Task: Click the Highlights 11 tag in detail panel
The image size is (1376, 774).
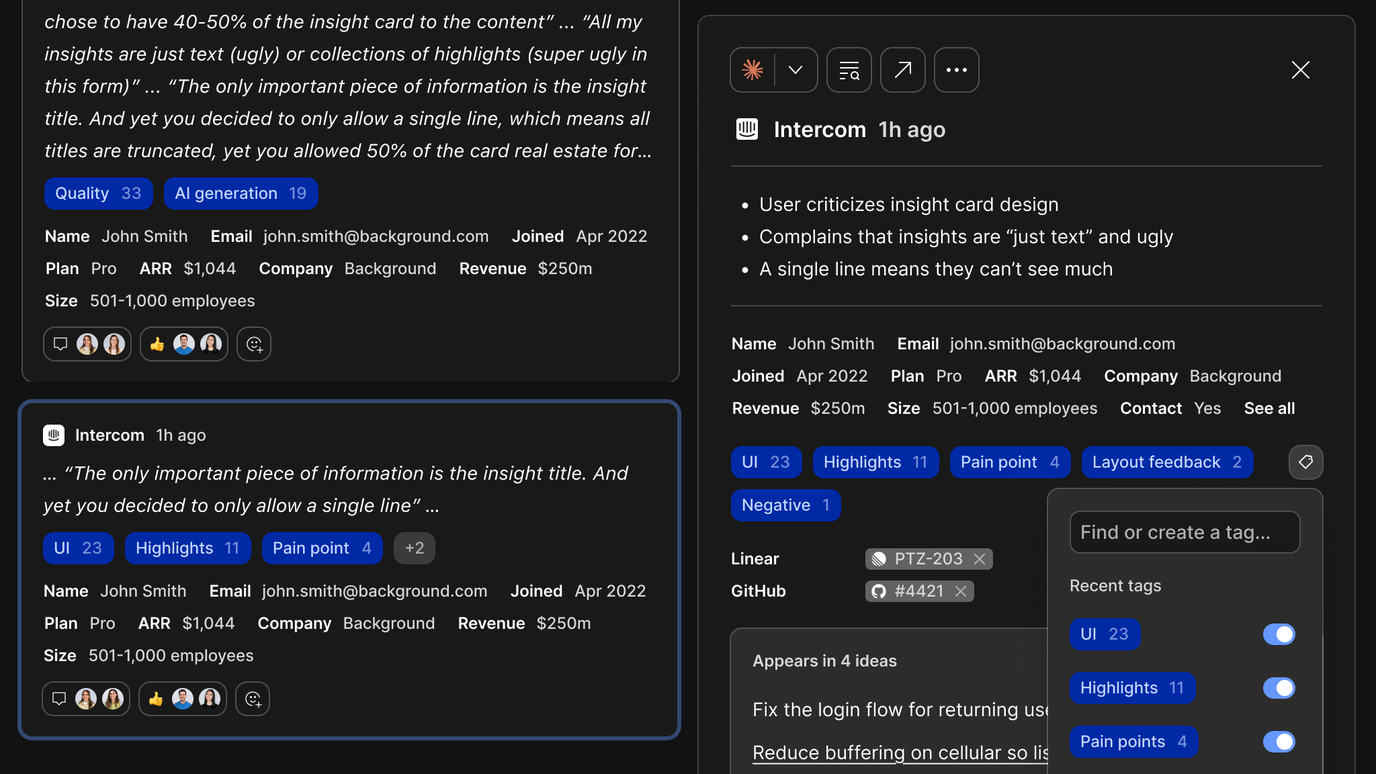Action: (x=876, y=462)
